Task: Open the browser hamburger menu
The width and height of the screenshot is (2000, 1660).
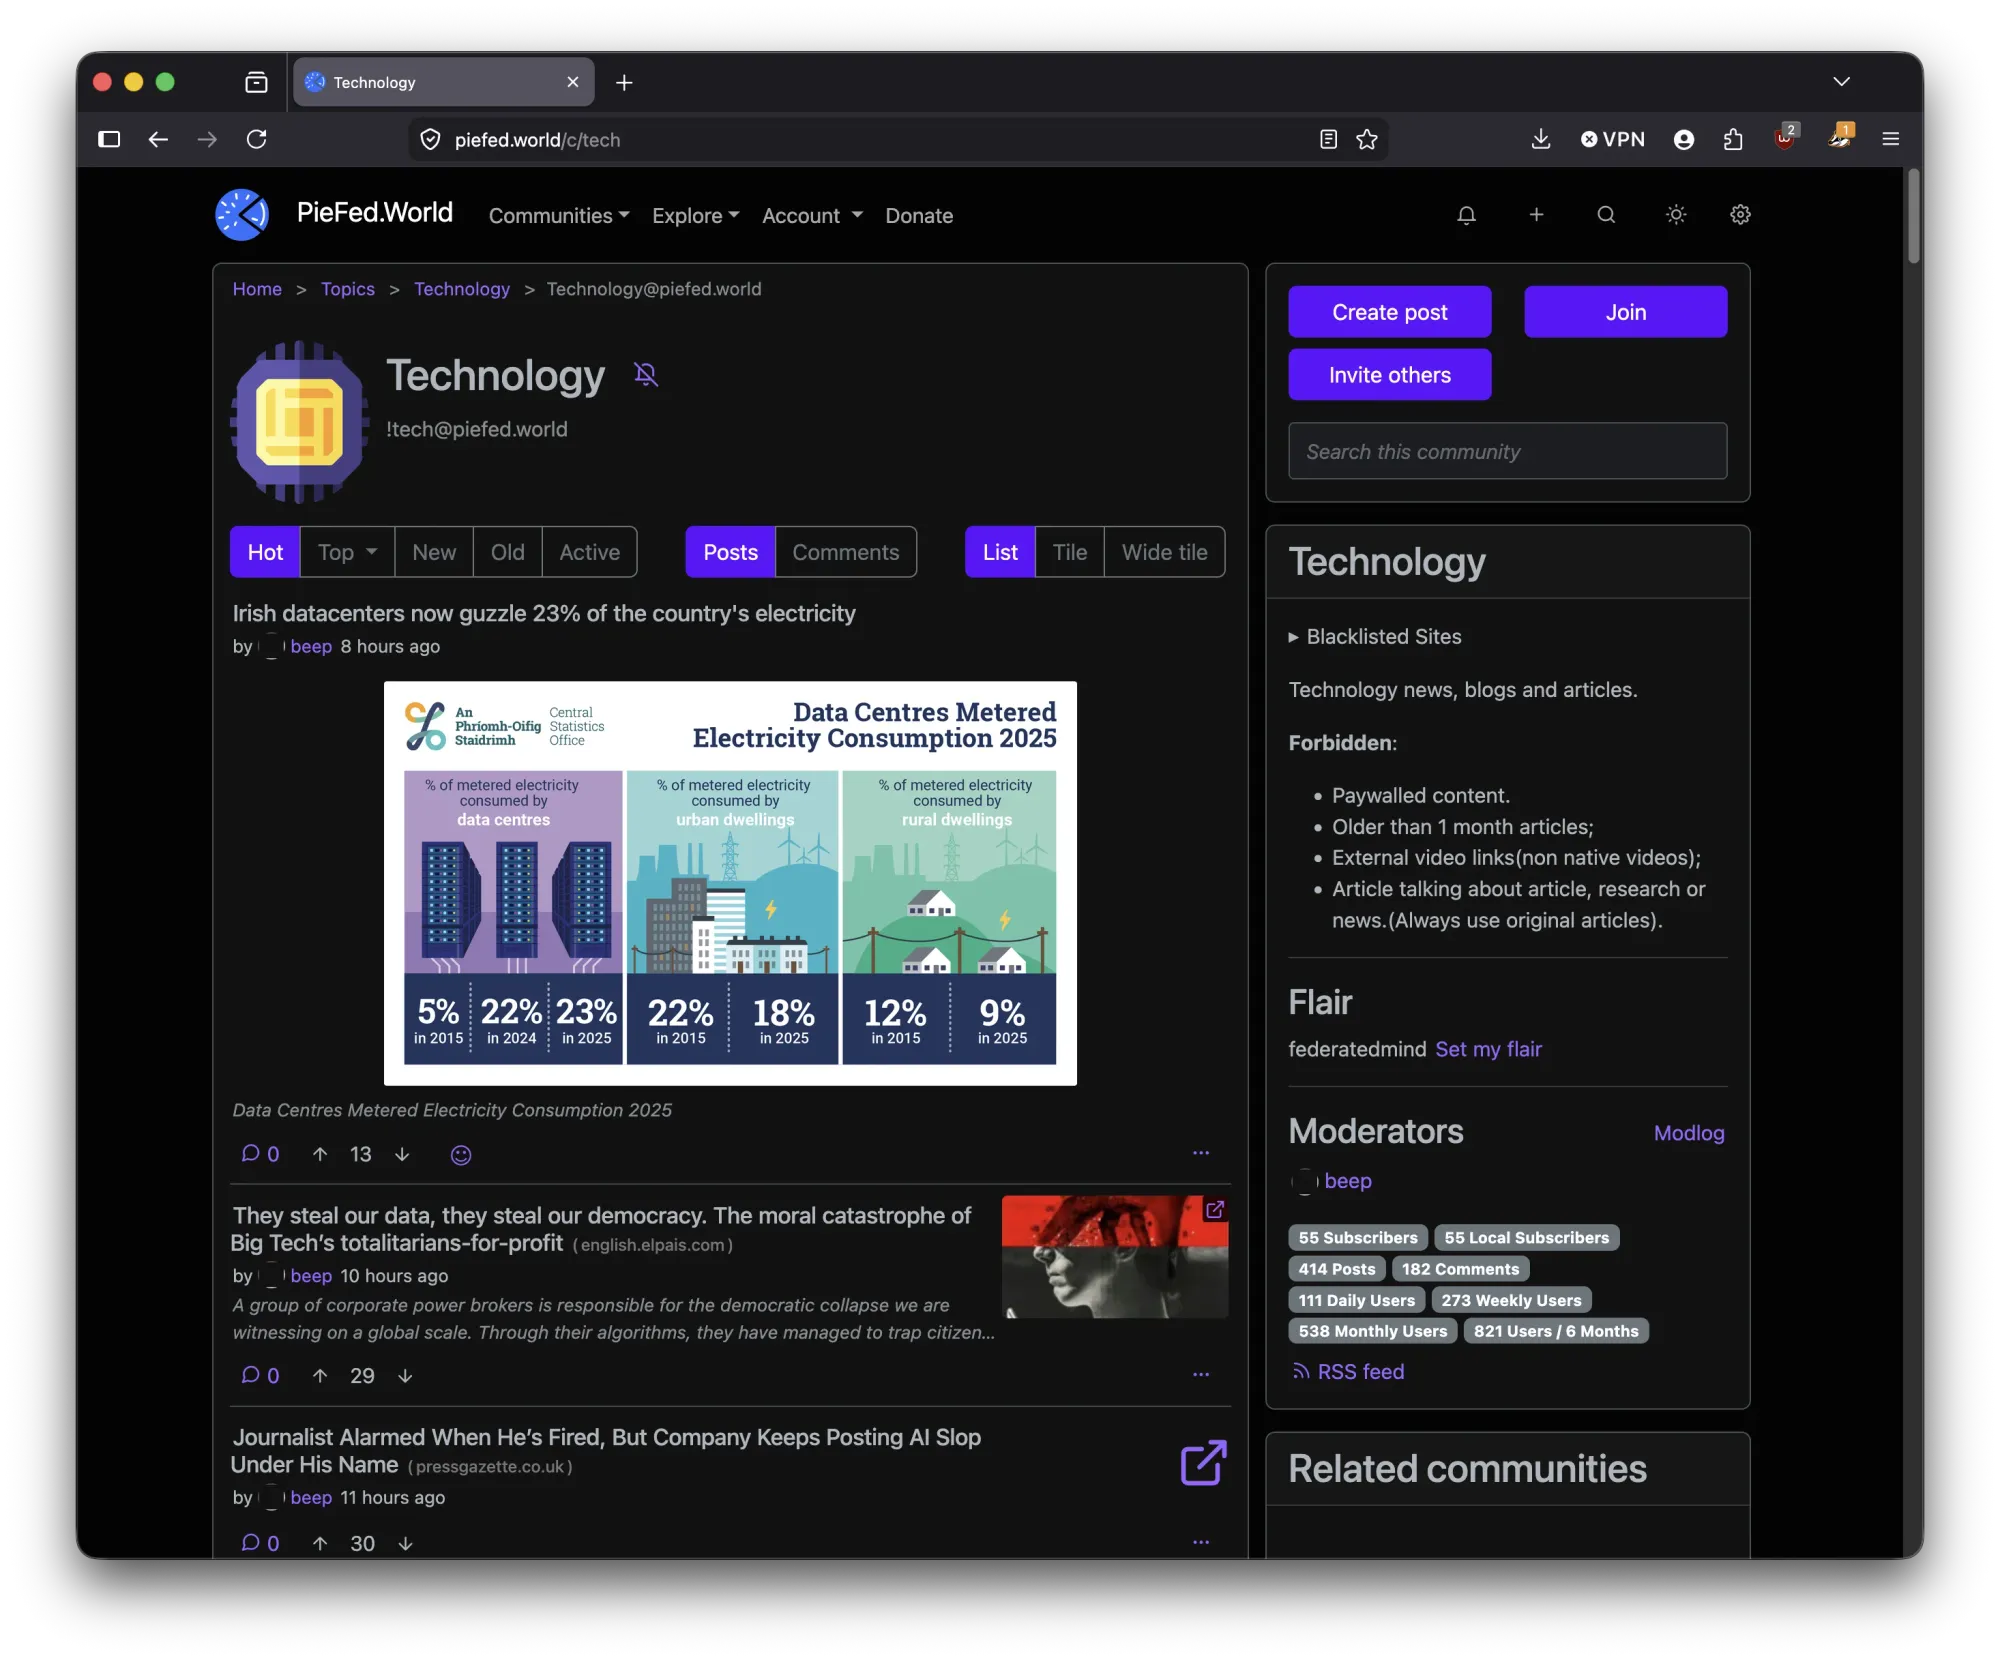Action: pyautogui.click(x=1890, y=139)
